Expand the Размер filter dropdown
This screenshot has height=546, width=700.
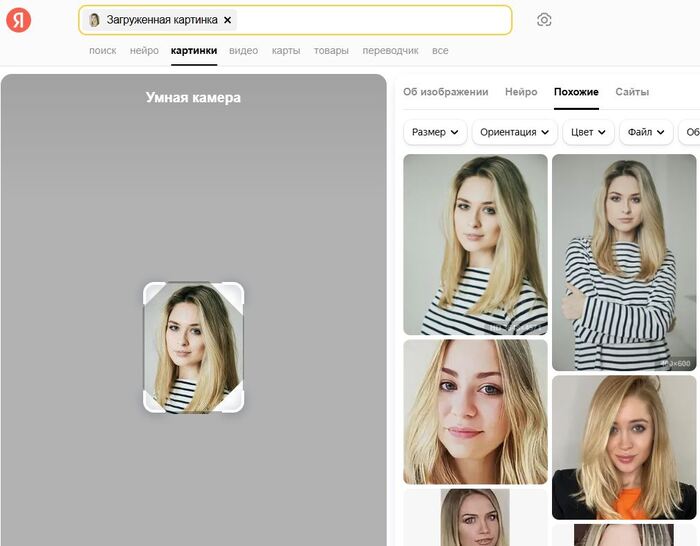coord(435,132)
